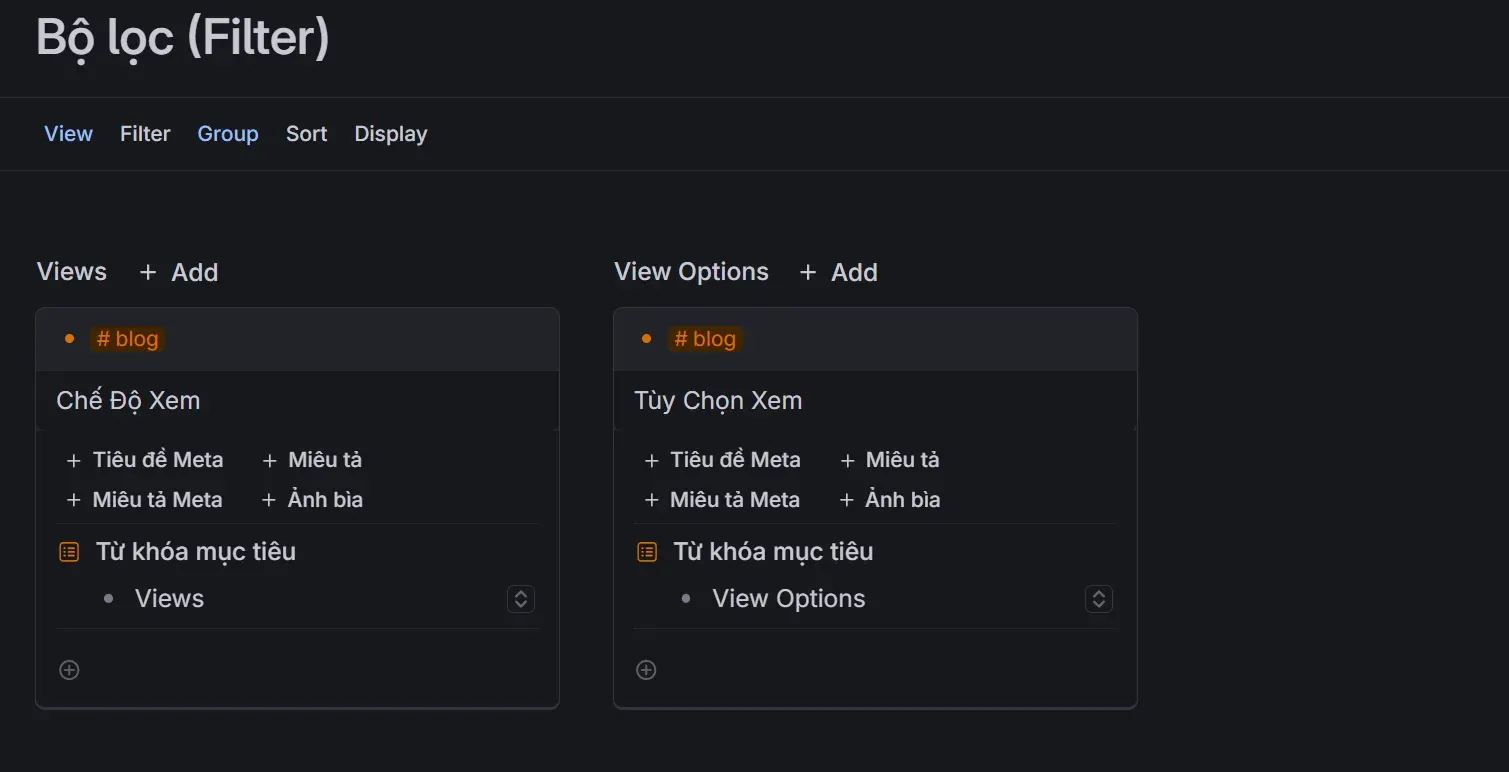The width and height of the screenshot is (1509, 772).
Task: Select the Views keyword entry
Action: [169, 599]
